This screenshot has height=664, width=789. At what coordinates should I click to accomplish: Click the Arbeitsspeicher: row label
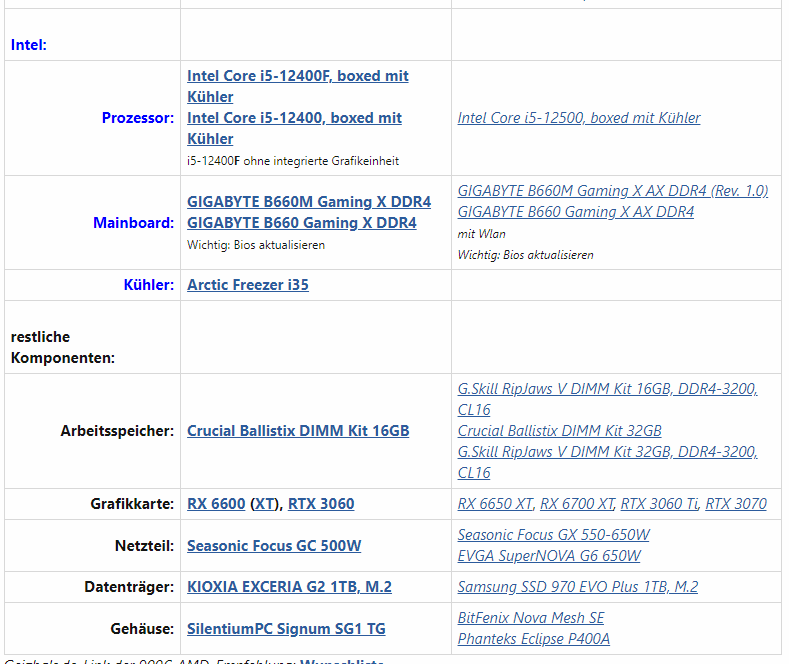[x=117, y=431]
